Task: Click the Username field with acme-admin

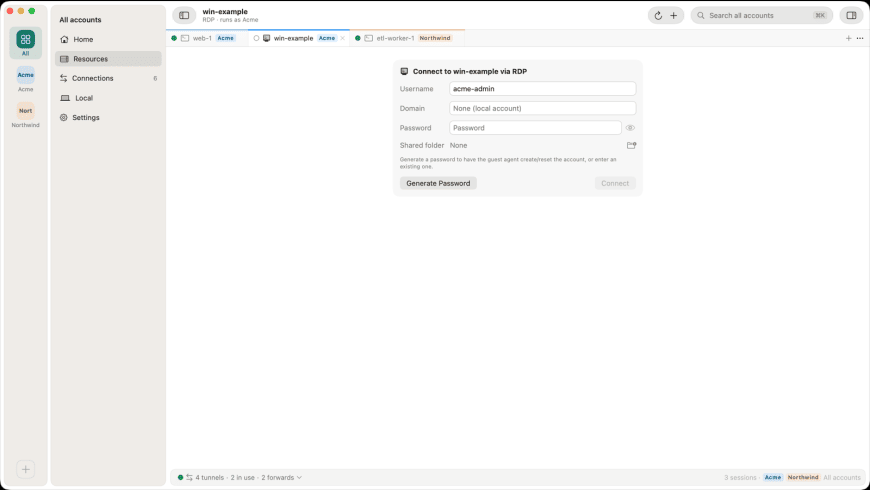Action: [543, 89]
